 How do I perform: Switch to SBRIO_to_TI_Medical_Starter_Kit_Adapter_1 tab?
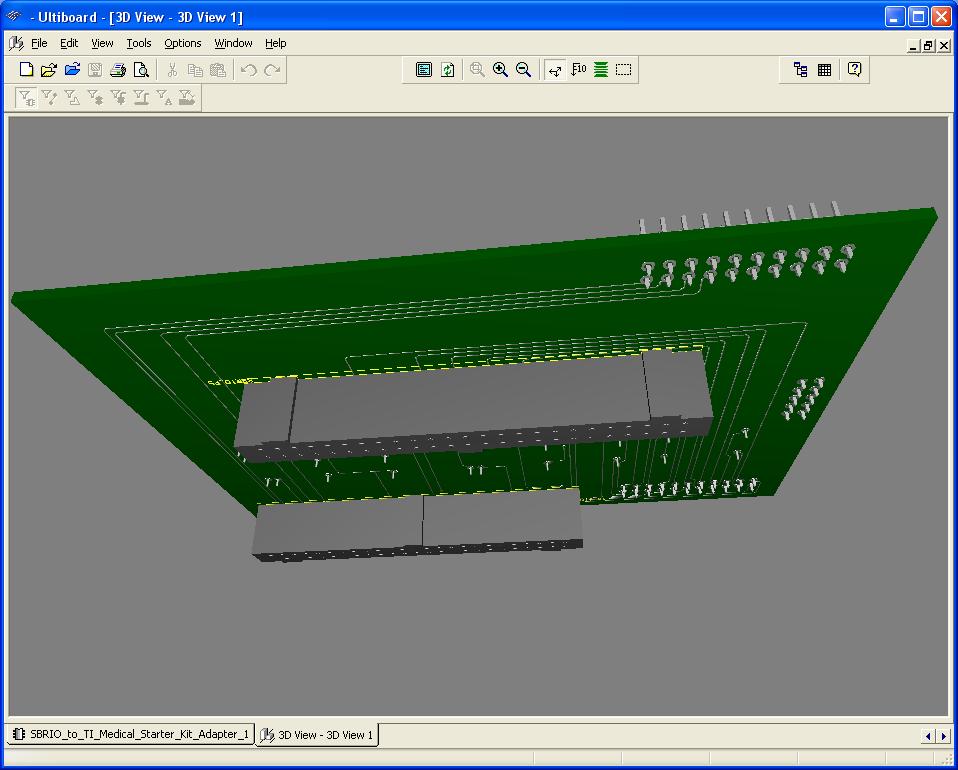[130, 735]
